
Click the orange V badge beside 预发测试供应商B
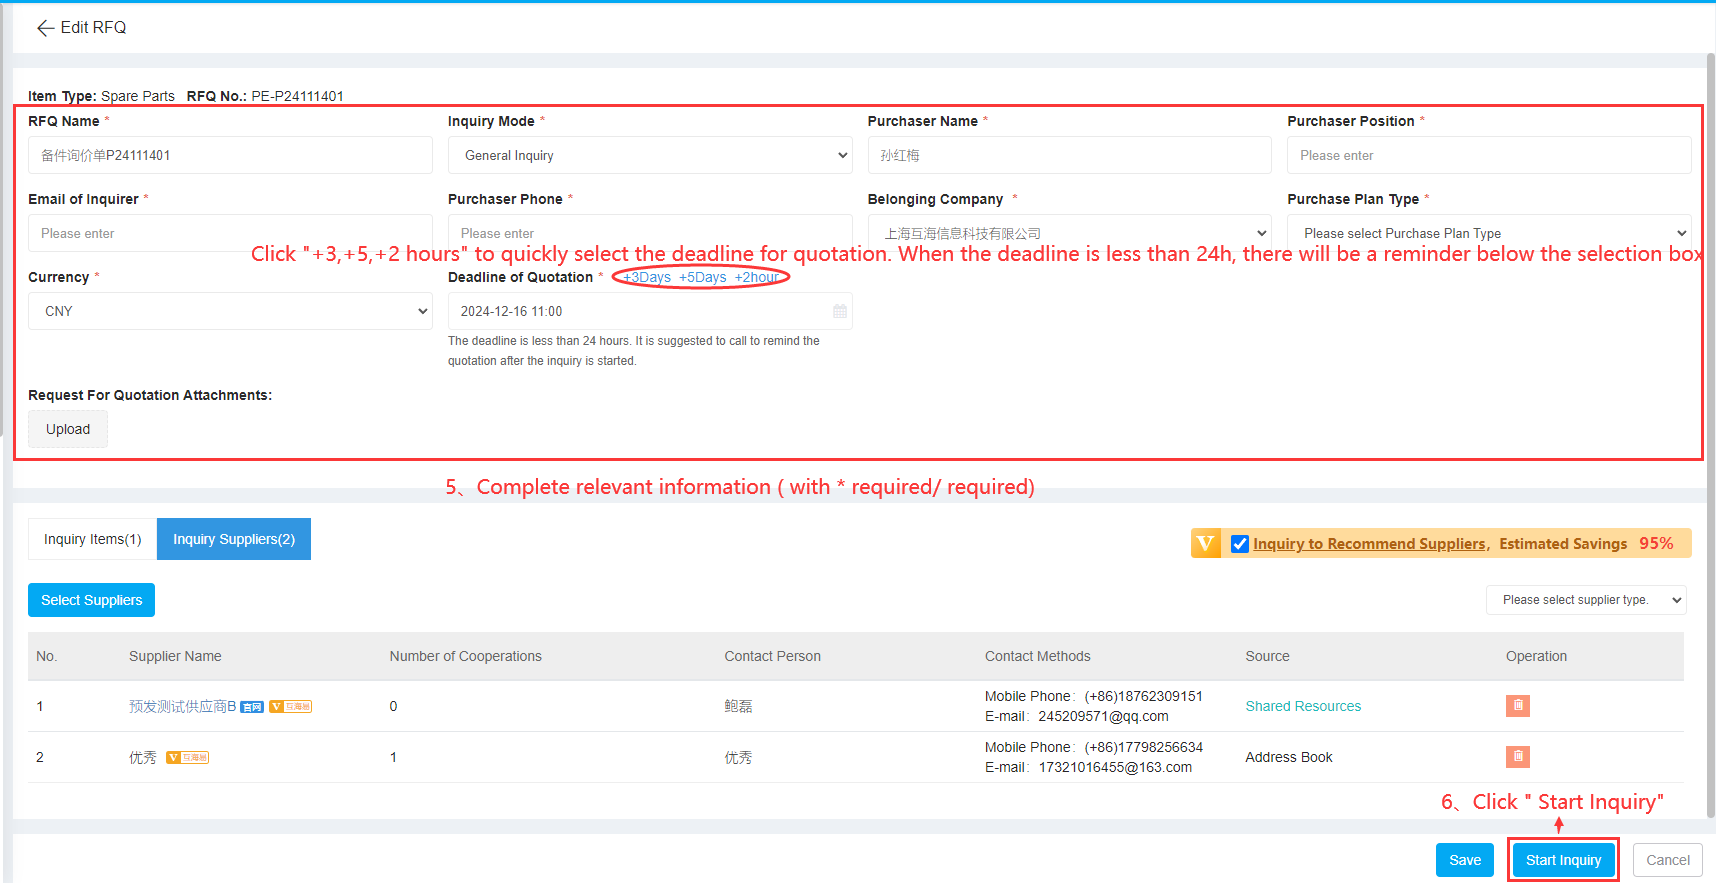291,707
